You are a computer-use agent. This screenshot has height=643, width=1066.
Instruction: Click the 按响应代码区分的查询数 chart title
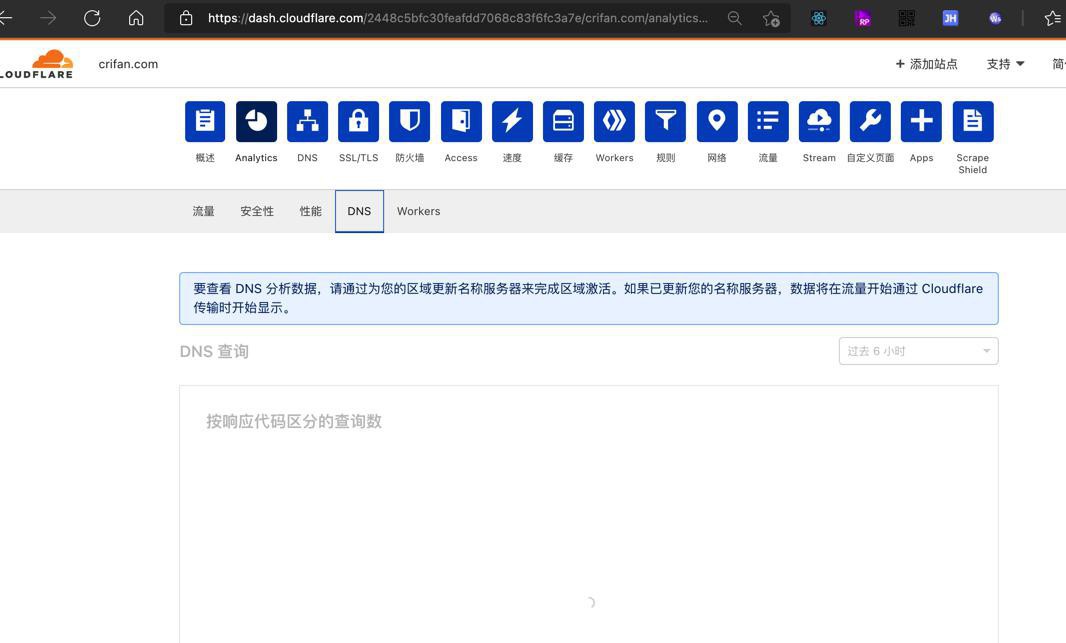(x=294, y=421)
